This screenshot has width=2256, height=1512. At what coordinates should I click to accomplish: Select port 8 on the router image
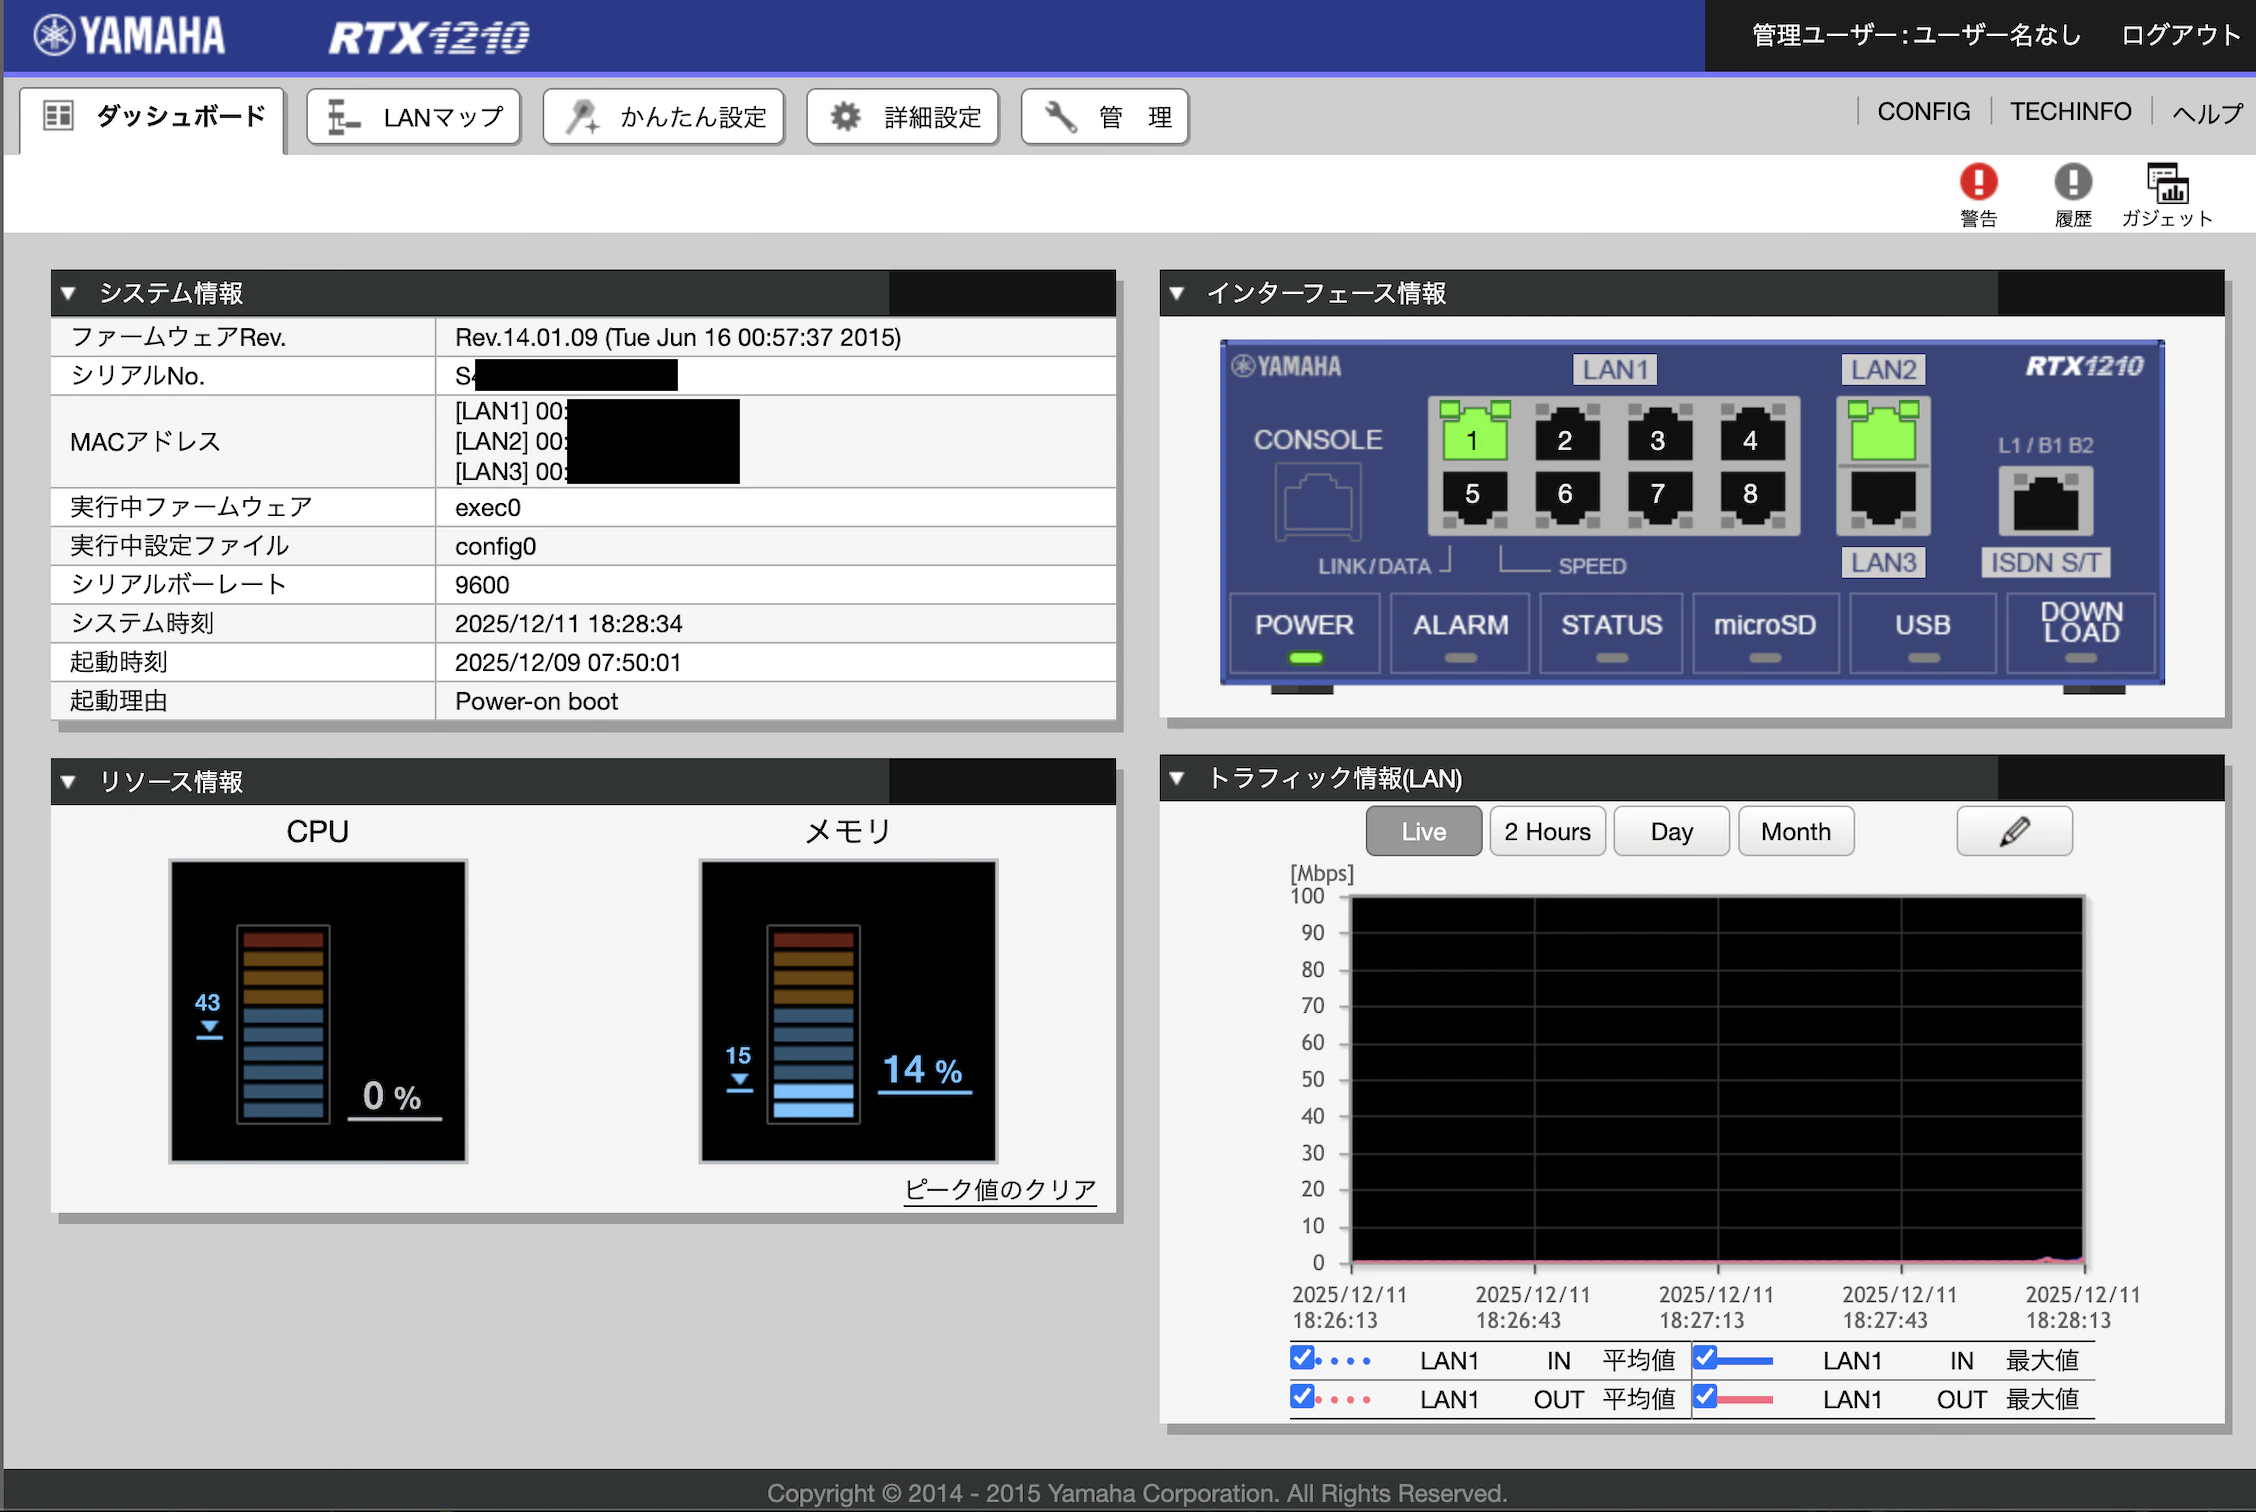coord(1751,495)
